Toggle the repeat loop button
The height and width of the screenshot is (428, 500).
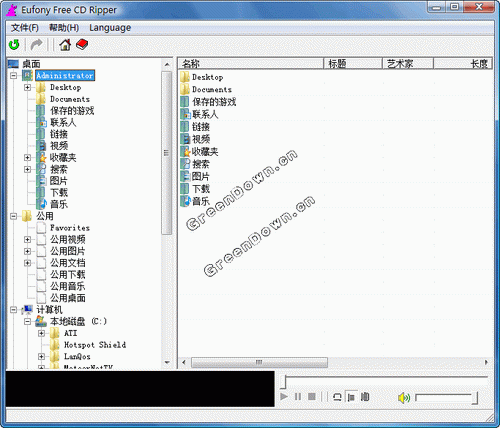click(337, 397)
